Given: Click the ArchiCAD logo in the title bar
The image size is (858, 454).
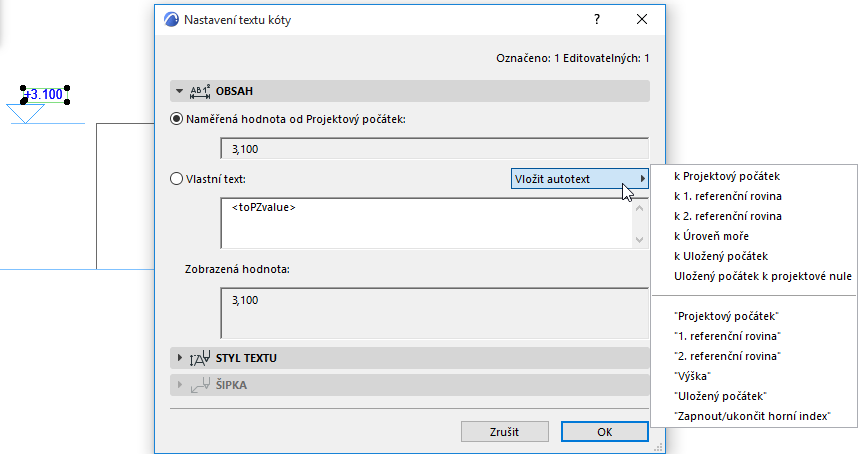Looking at the screenshot, I should (x=170, y=19).
